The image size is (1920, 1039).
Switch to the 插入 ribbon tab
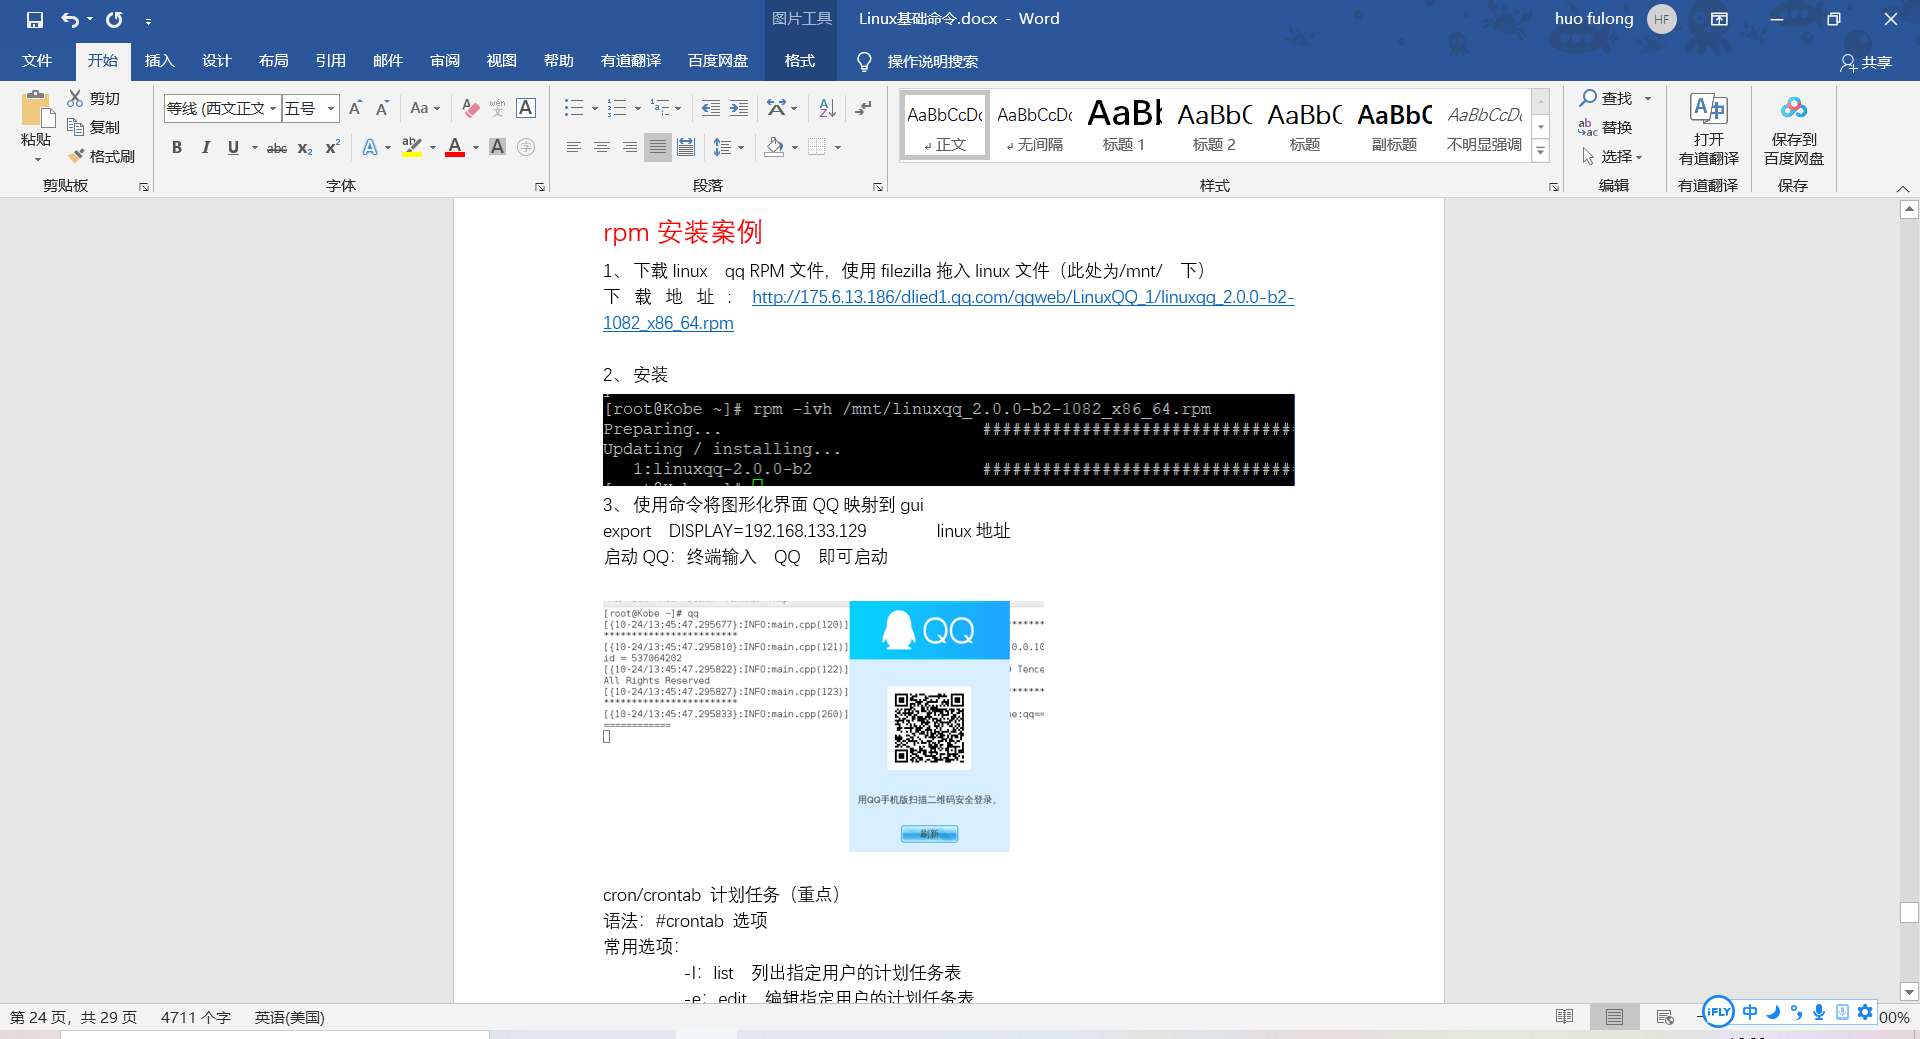[x=159, y=61]
